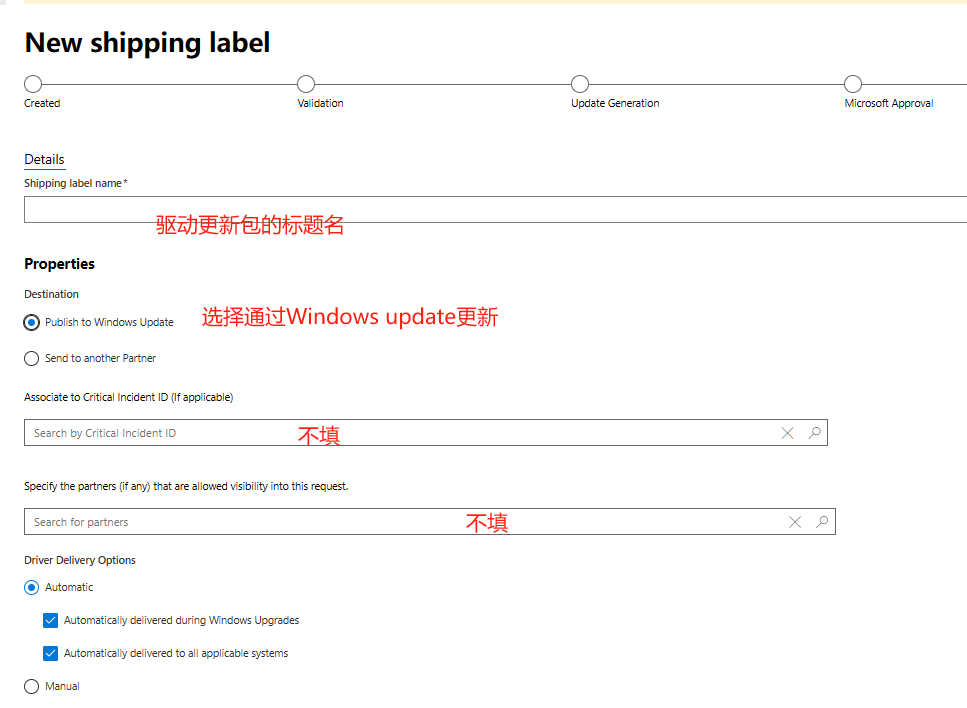
Task: Clear the partners search field
Action: pyautogui.click(x=795, y=522)
